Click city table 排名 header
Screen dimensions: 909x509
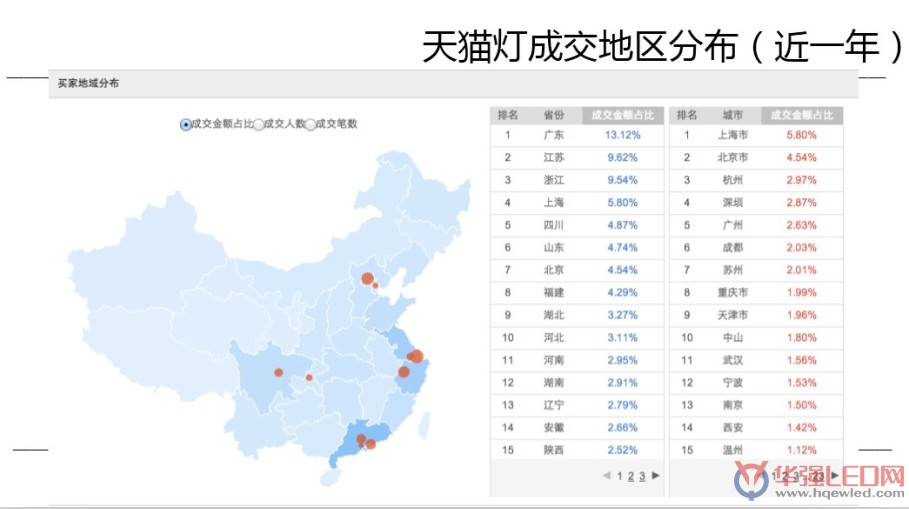pyautogui.click(x=687, y=115)
